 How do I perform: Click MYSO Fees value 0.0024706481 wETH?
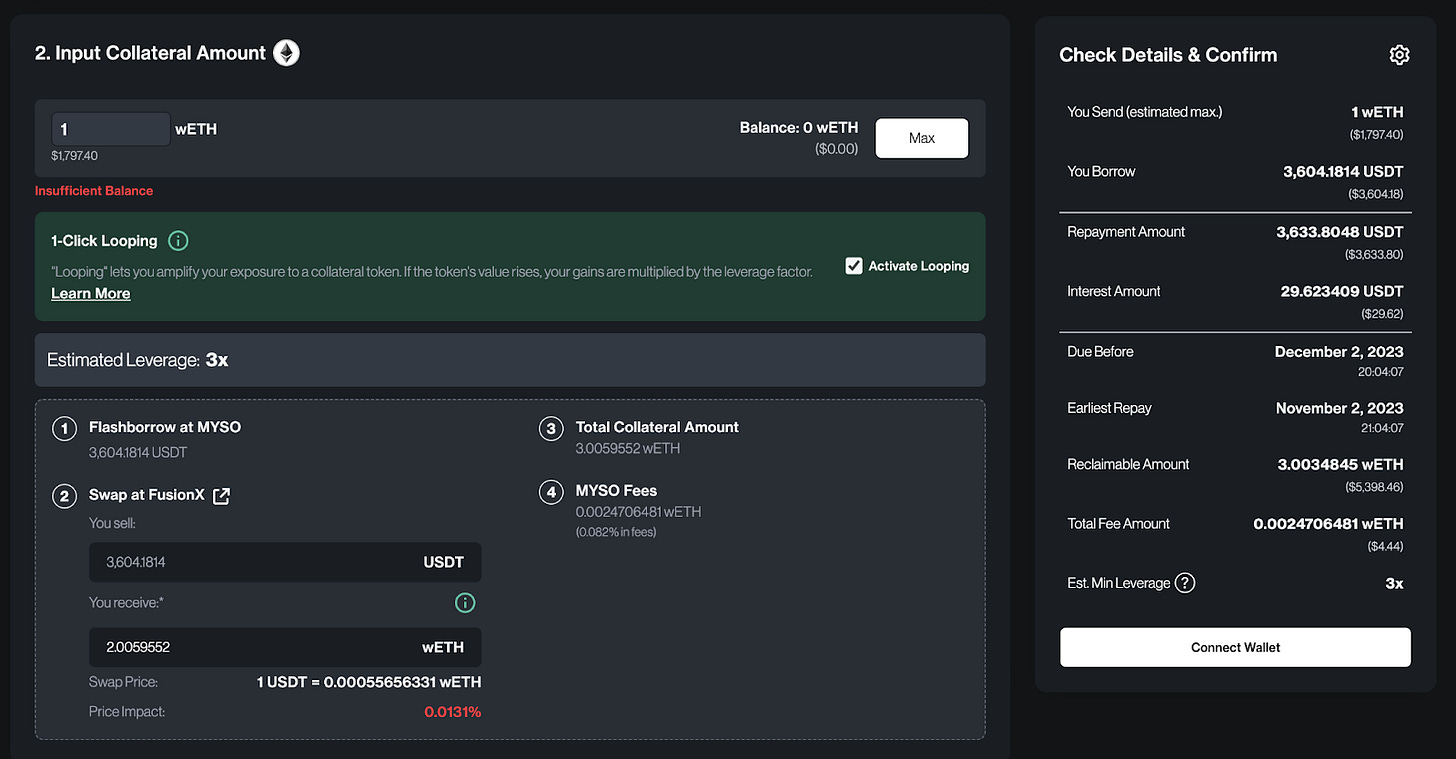(638, 512)
